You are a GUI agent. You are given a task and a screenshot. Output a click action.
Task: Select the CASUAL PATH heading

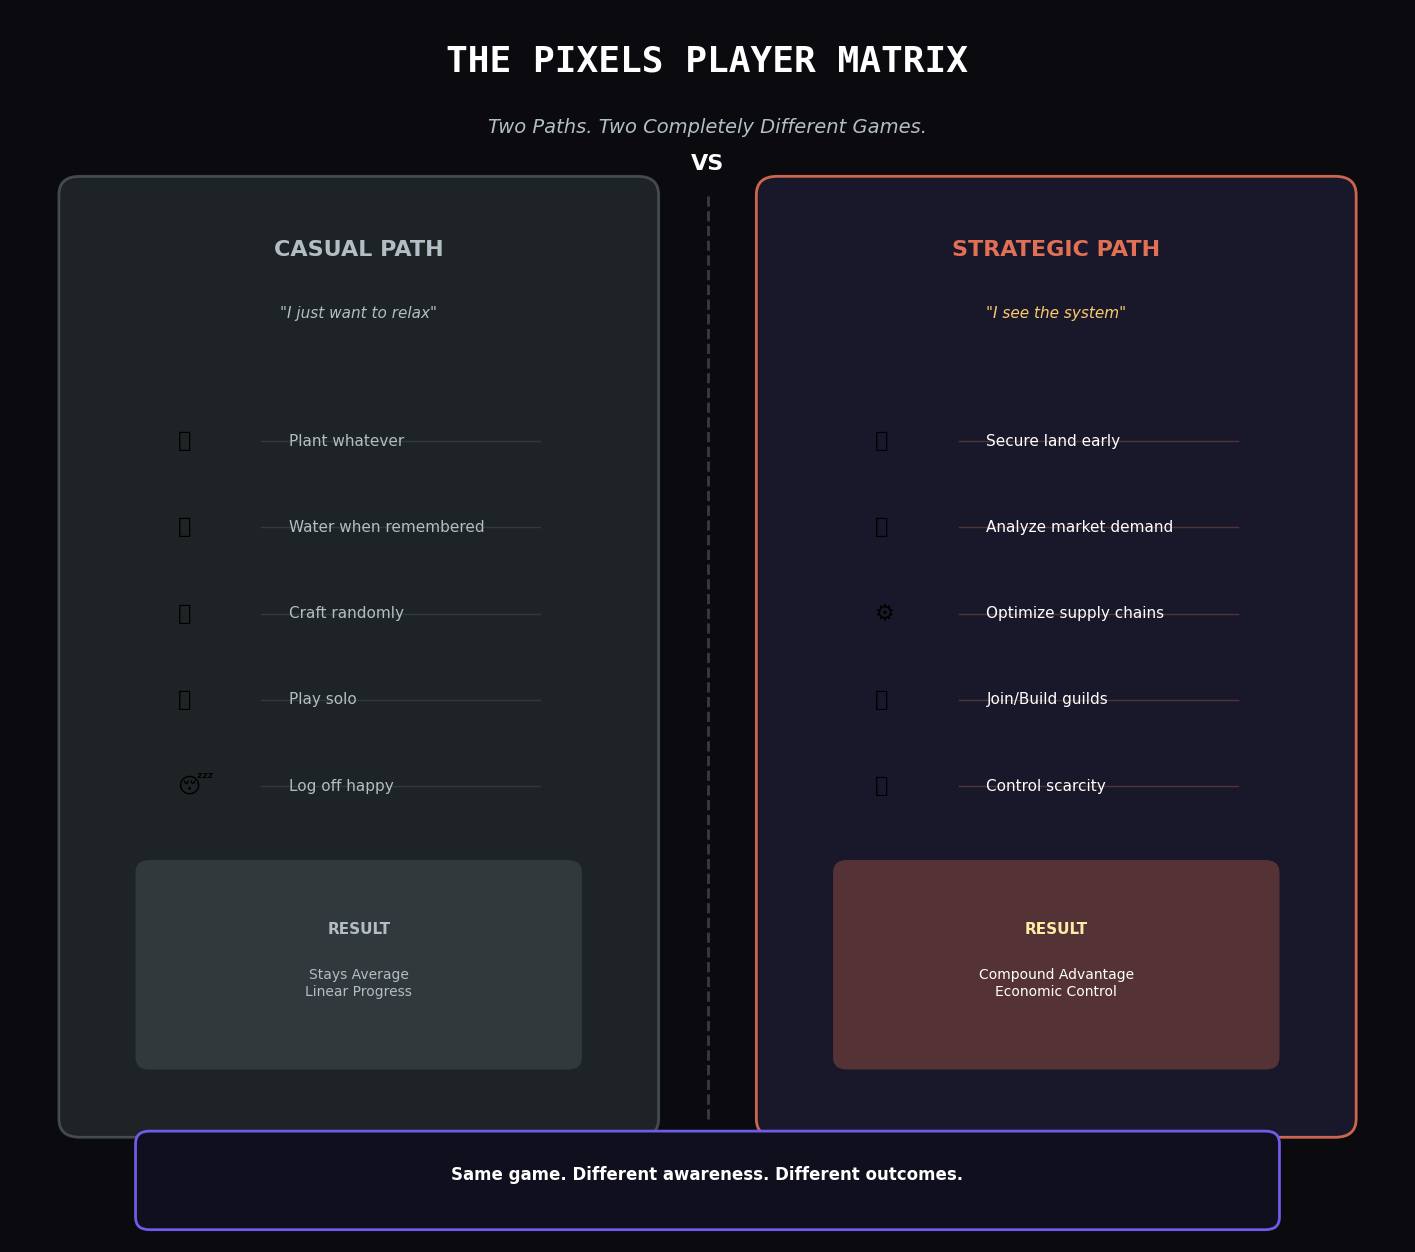click(x=359, y=249)
